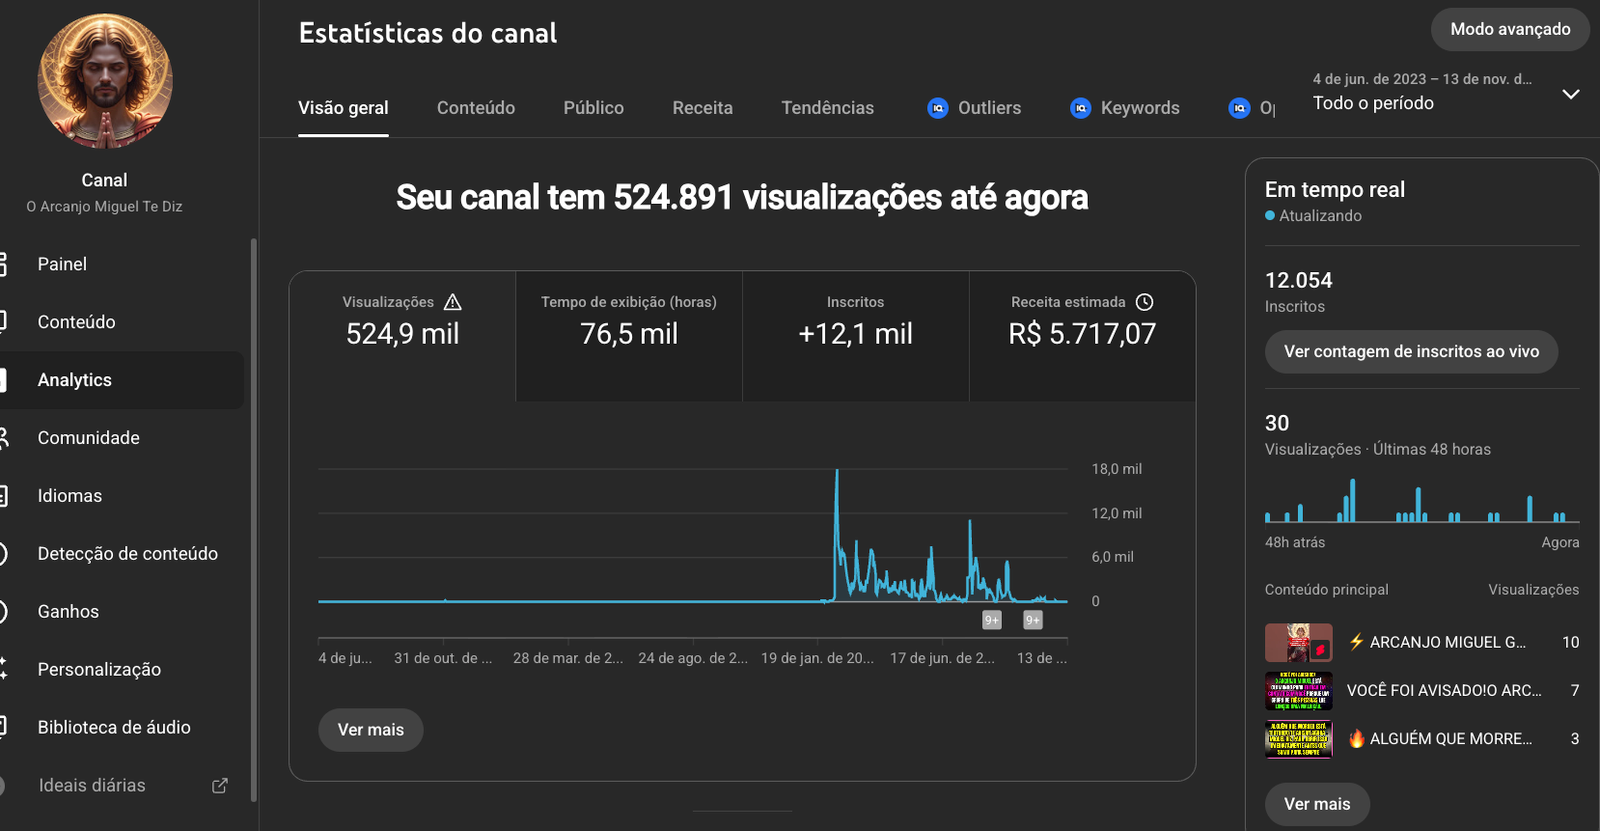This screenshot has height=831, width=1600.
Task: Click the channel profile avatar
Action: click(x=105, y=82)
